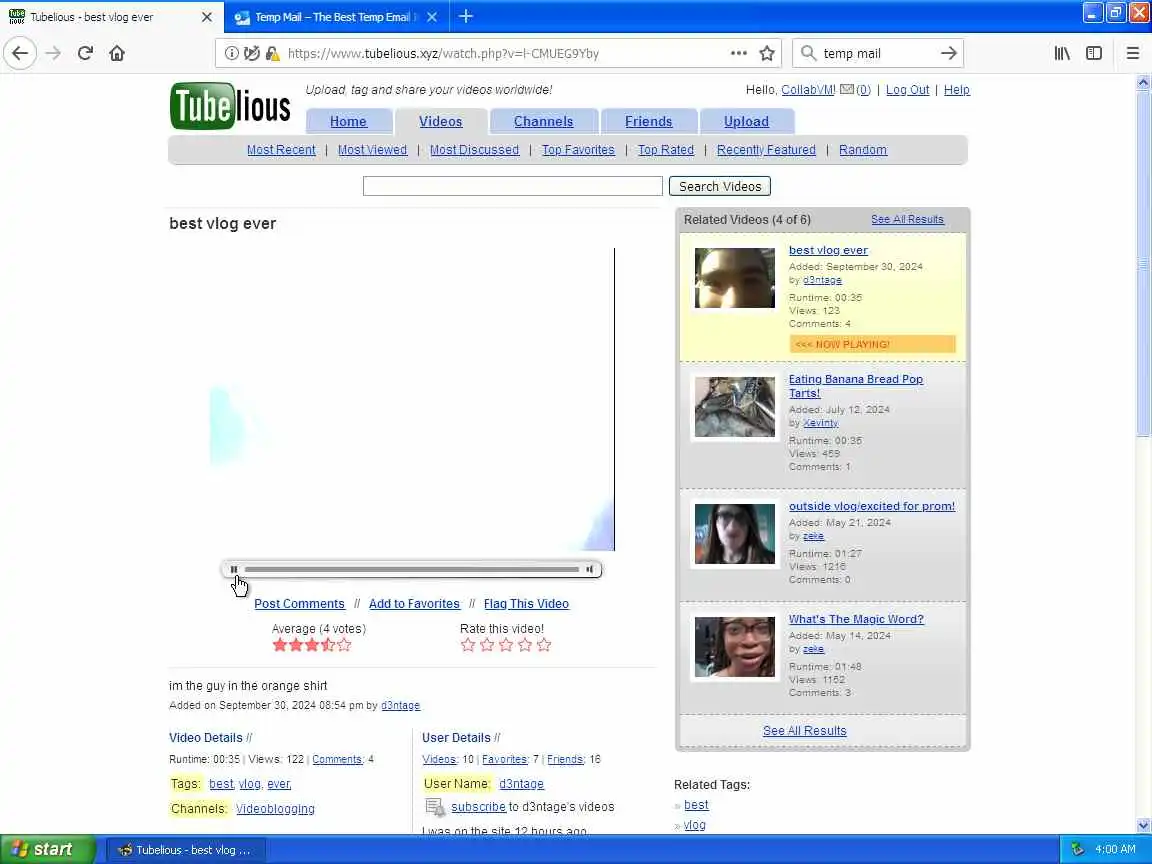Image resolution: width=1152 pixels, height=864 pixels.
Task: Click the Tubelious logo
Action: point(230,106)
